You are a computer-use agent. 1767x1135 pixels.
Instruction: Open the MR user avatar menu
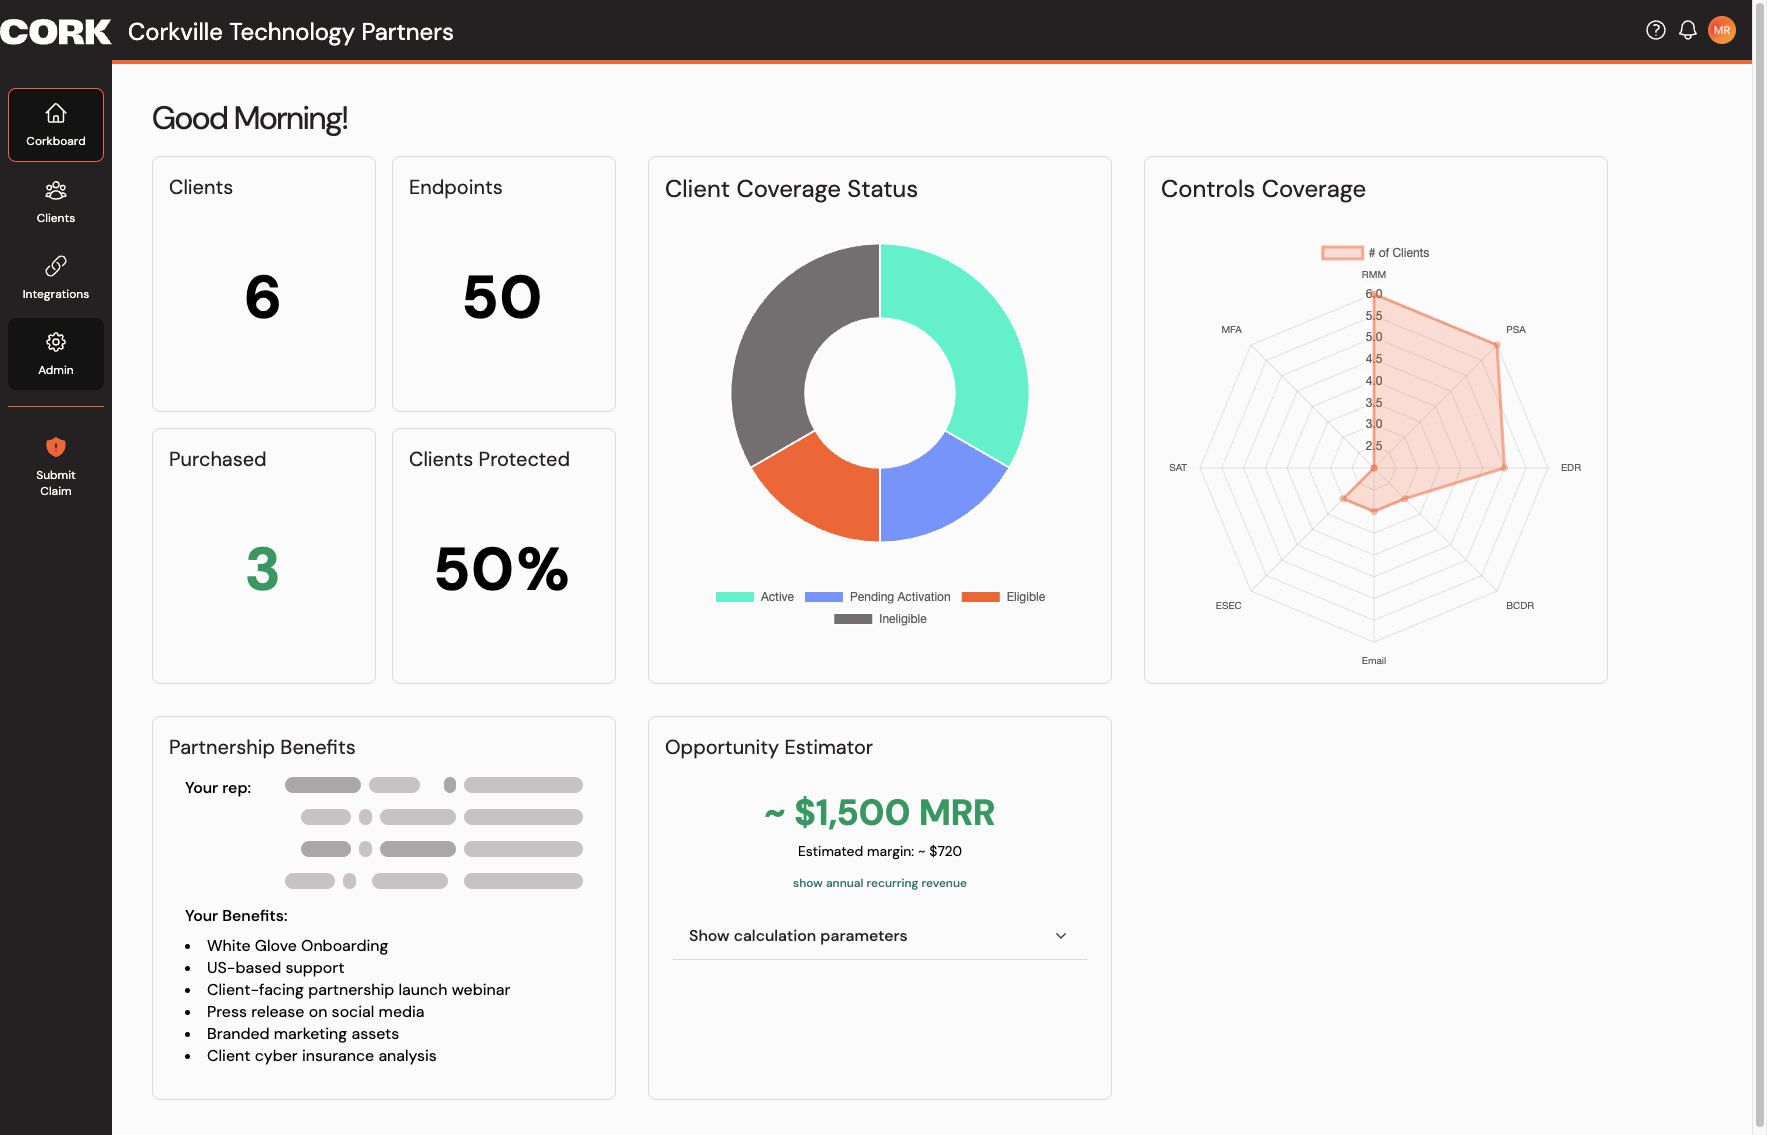pyautogui.click(x=1722, y=30)
